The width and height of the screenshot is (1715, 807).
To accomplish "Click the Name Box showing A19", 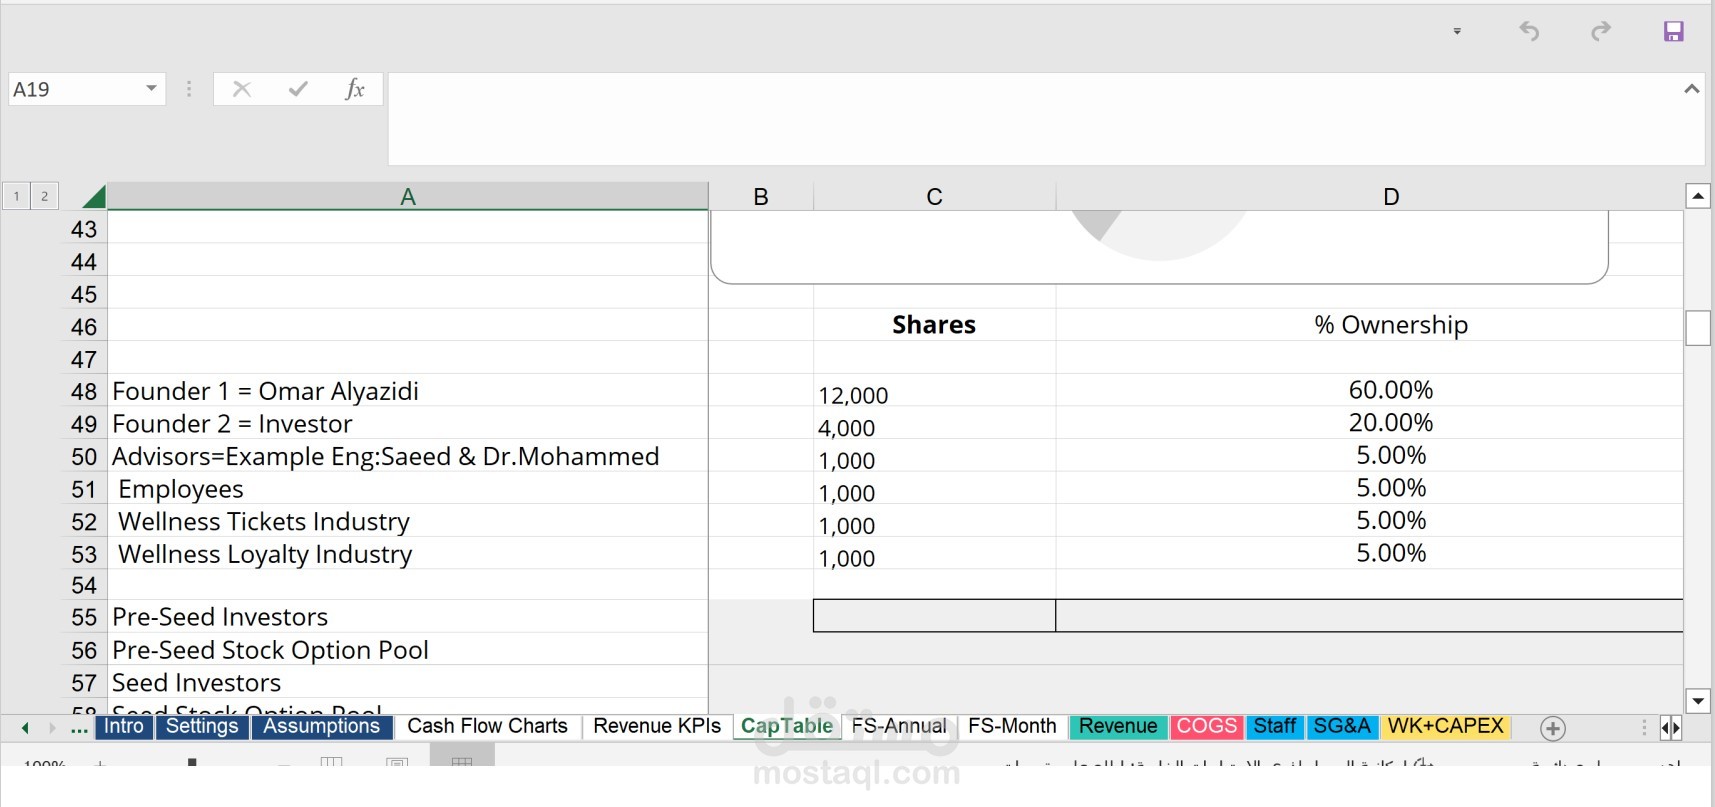I will tap(75, 89).
